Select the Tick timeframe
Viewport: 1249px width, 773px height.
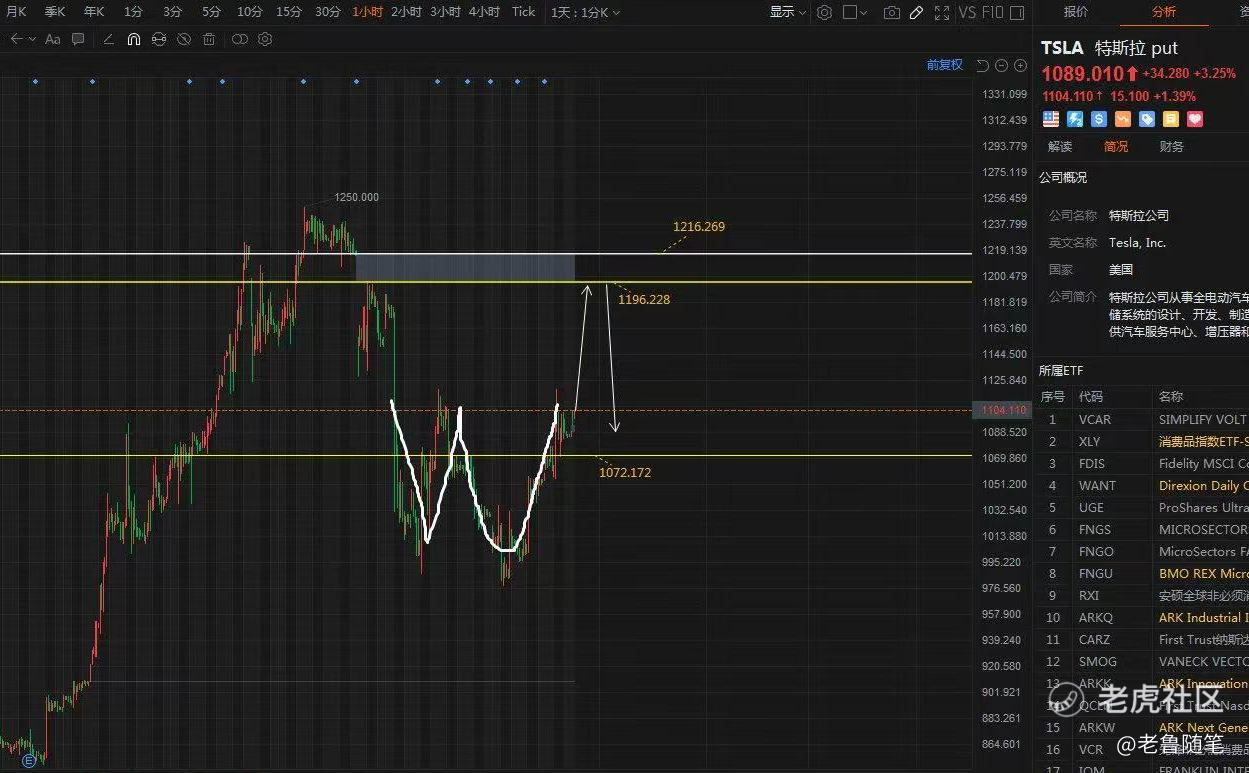pyautogui.click(x=524, y=12)
